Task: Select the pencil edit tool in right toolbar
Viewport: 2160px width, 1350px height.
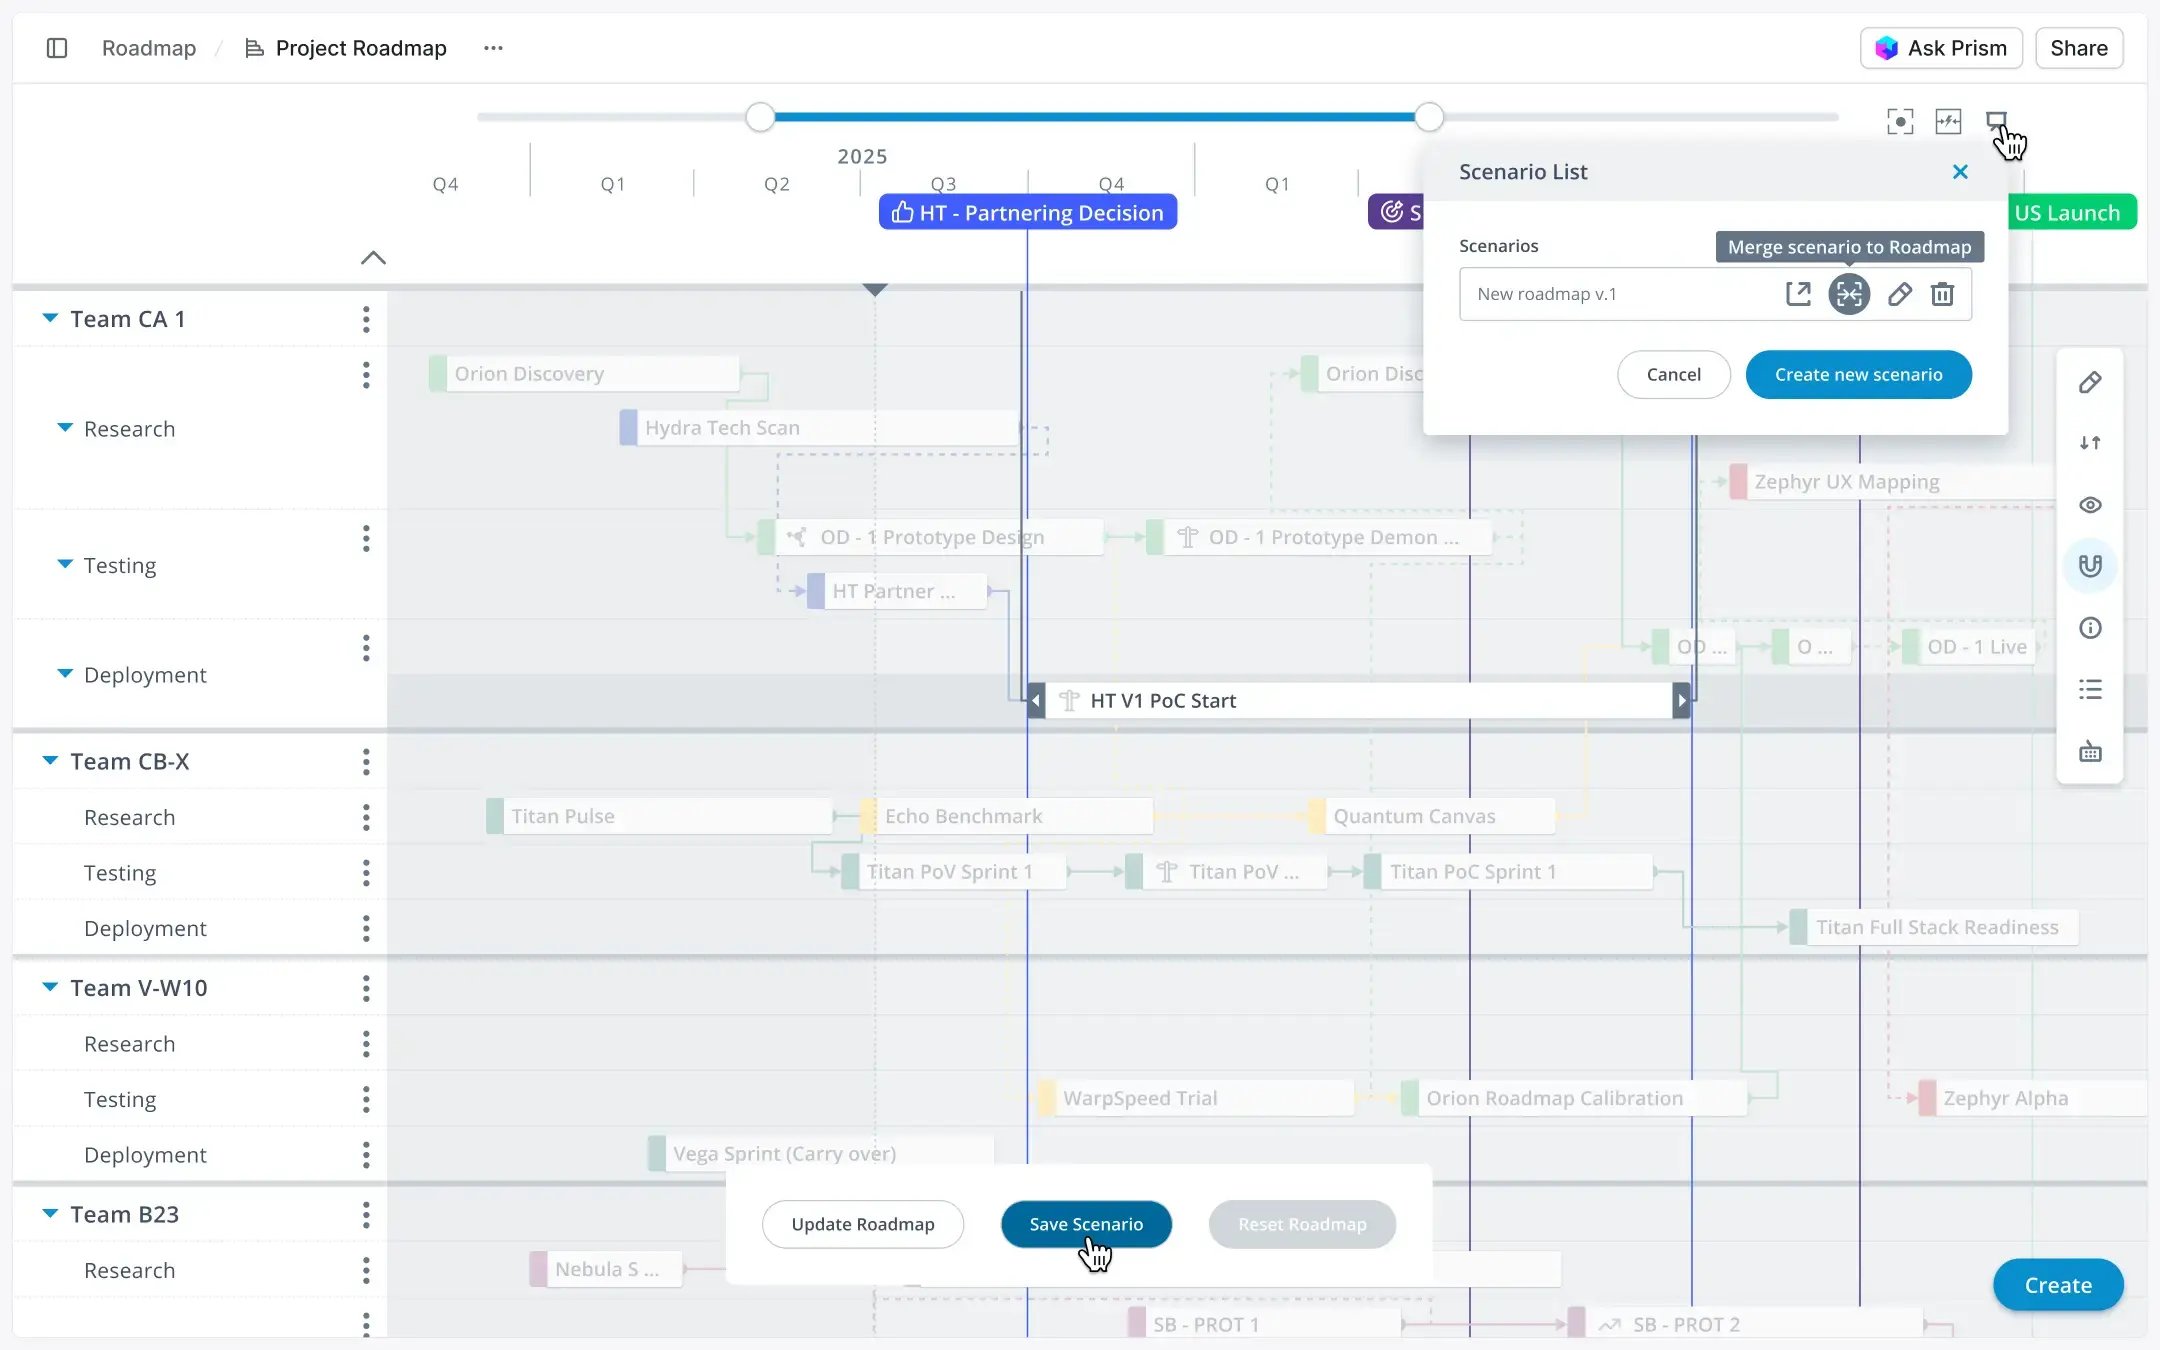Action: pyautogui.click(x=2091, y=383)
